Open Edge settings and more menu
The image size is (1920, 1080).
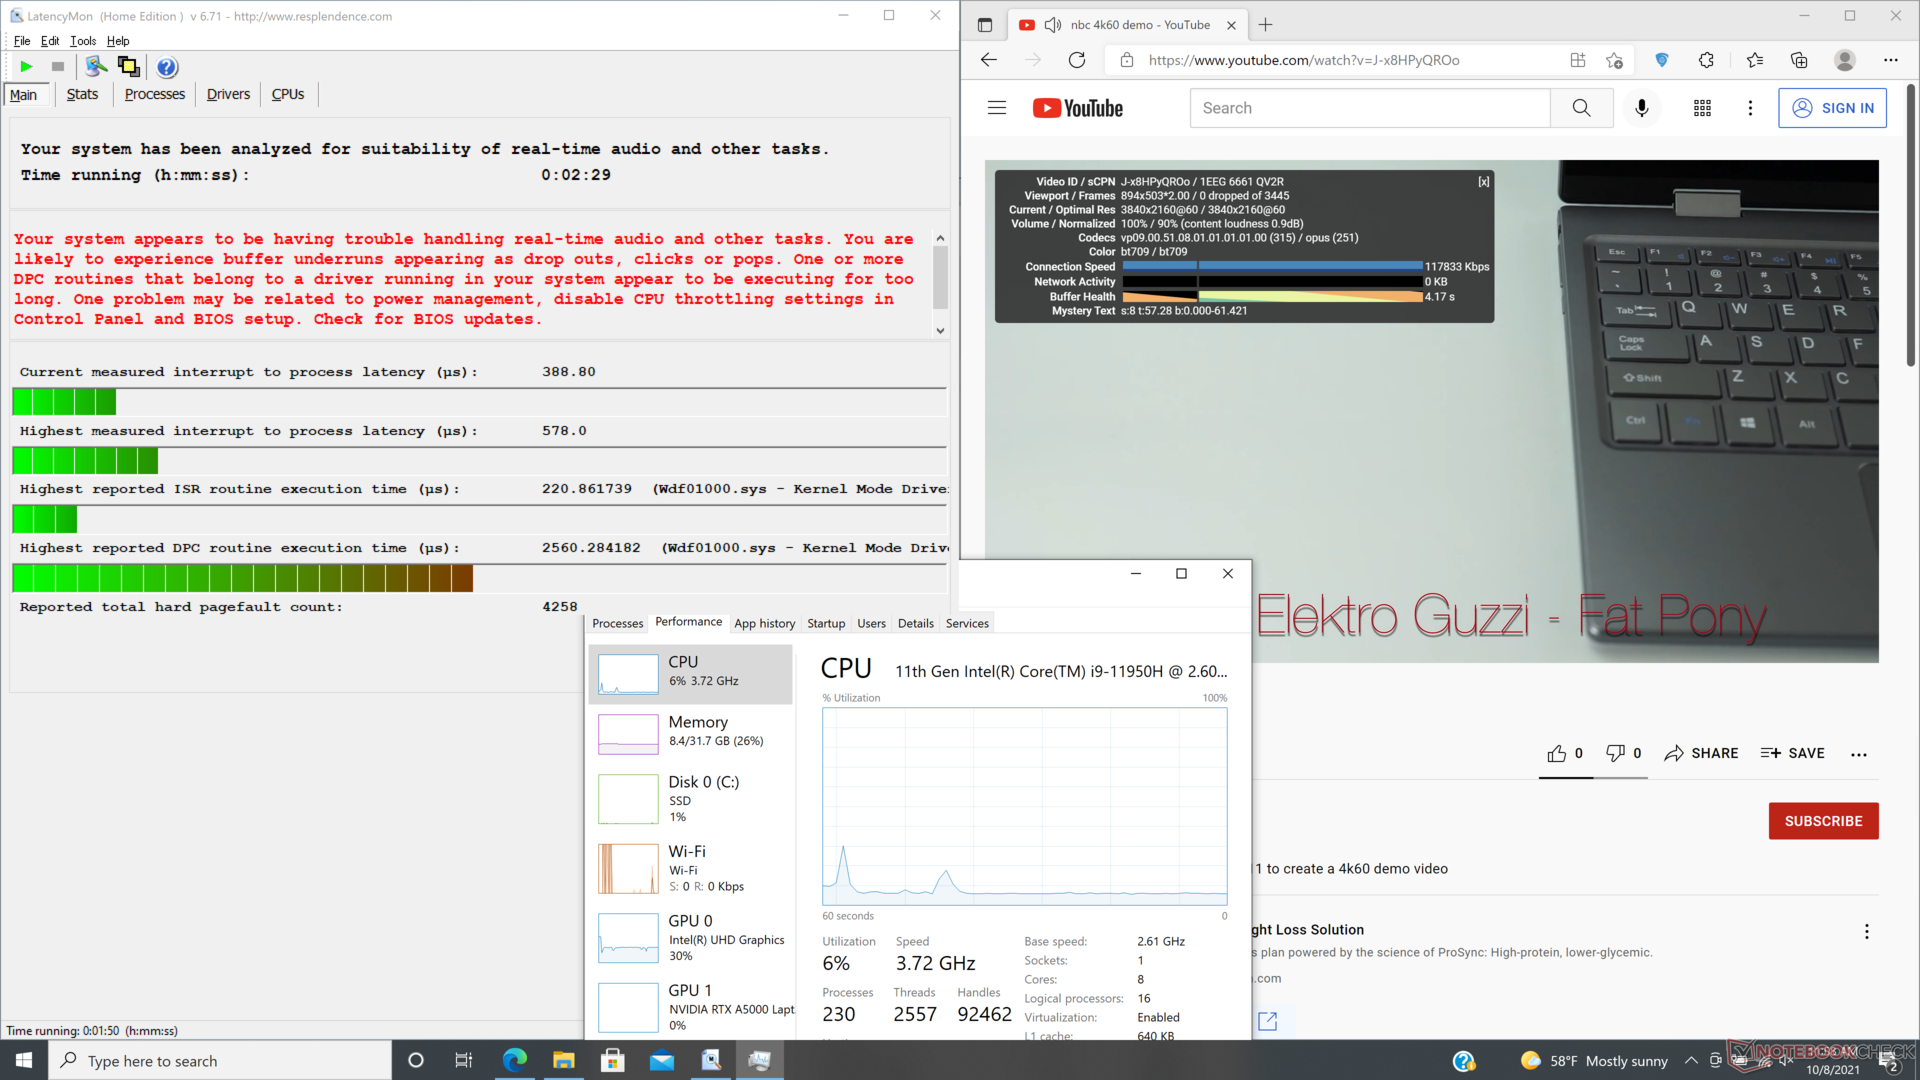(x=1890, y=60)
